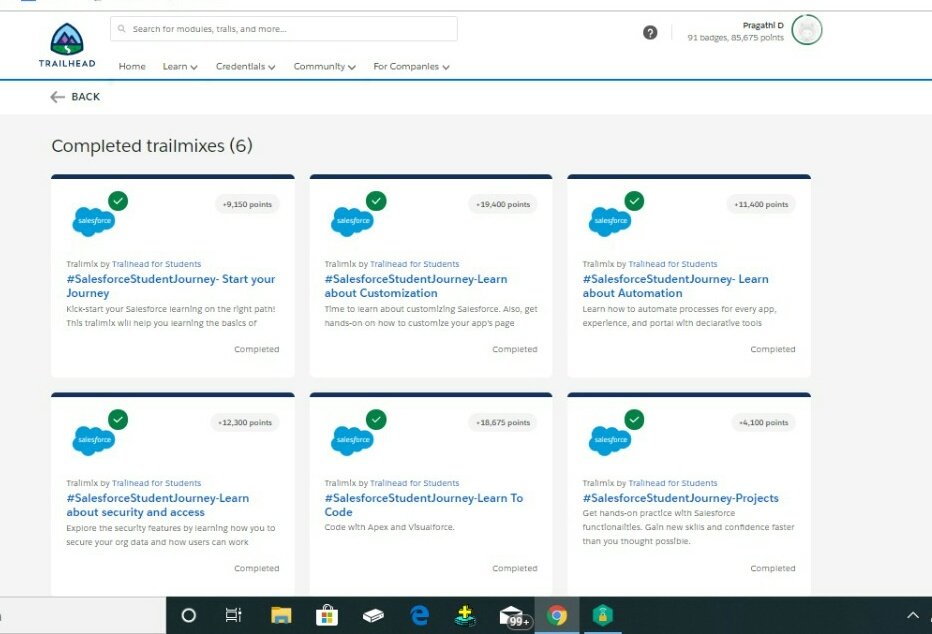This screenshot has height=634, width=932.
Task: Click Salesforce logo on Learn about Automation card
Action: pos(610,220)
